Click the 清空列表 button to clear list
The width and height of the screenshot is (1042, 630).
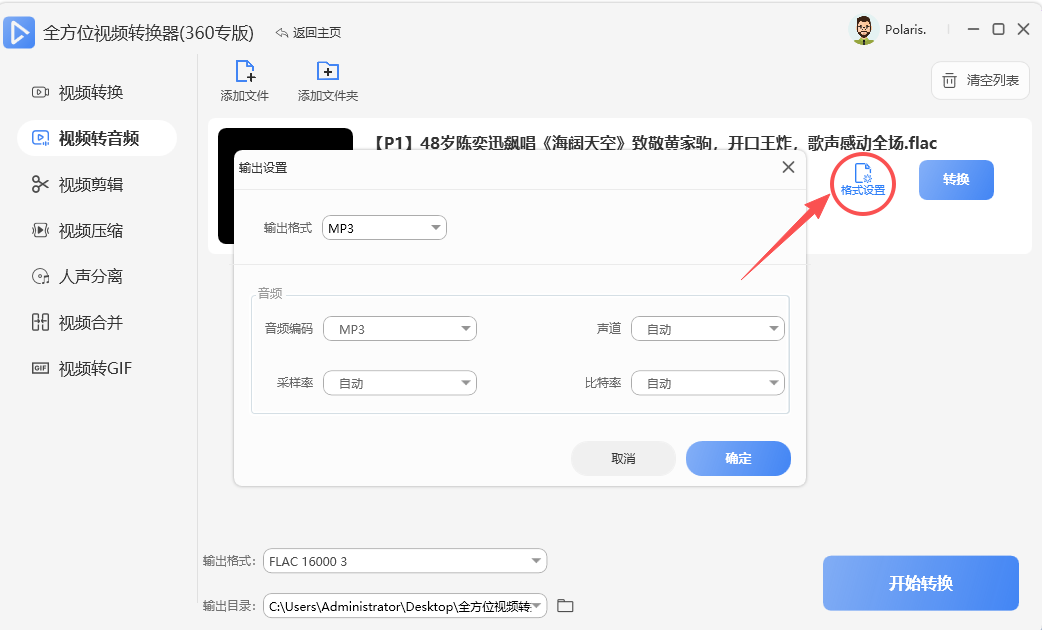979,80
